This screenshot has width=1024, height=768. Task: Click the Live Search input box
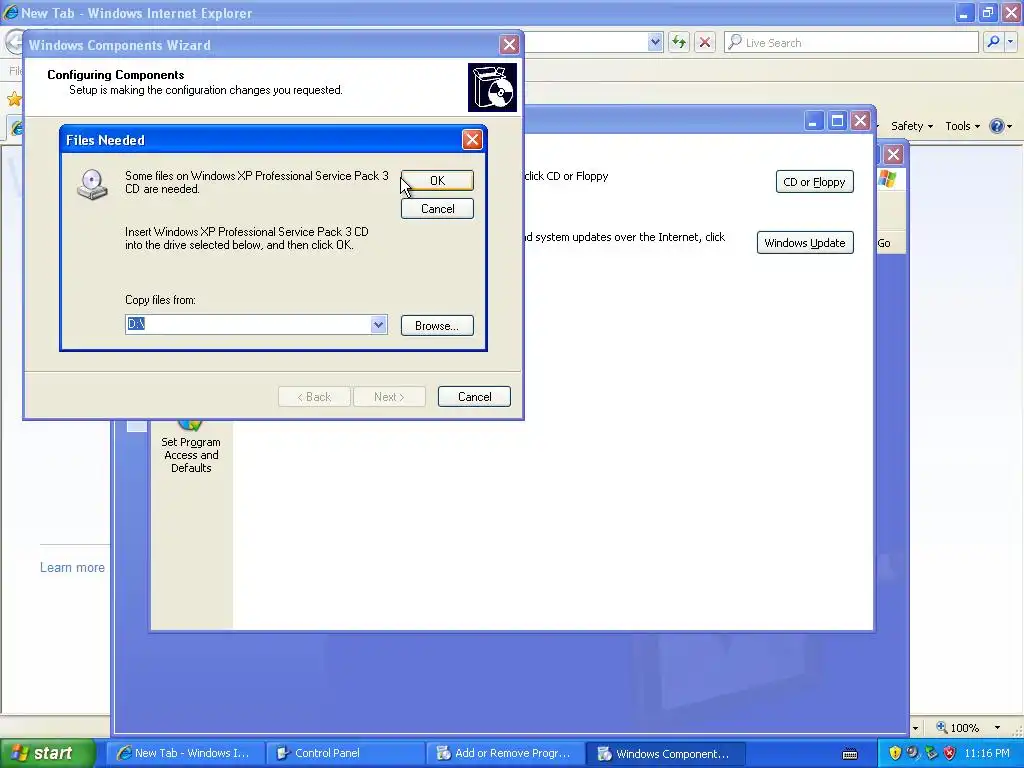851,42
